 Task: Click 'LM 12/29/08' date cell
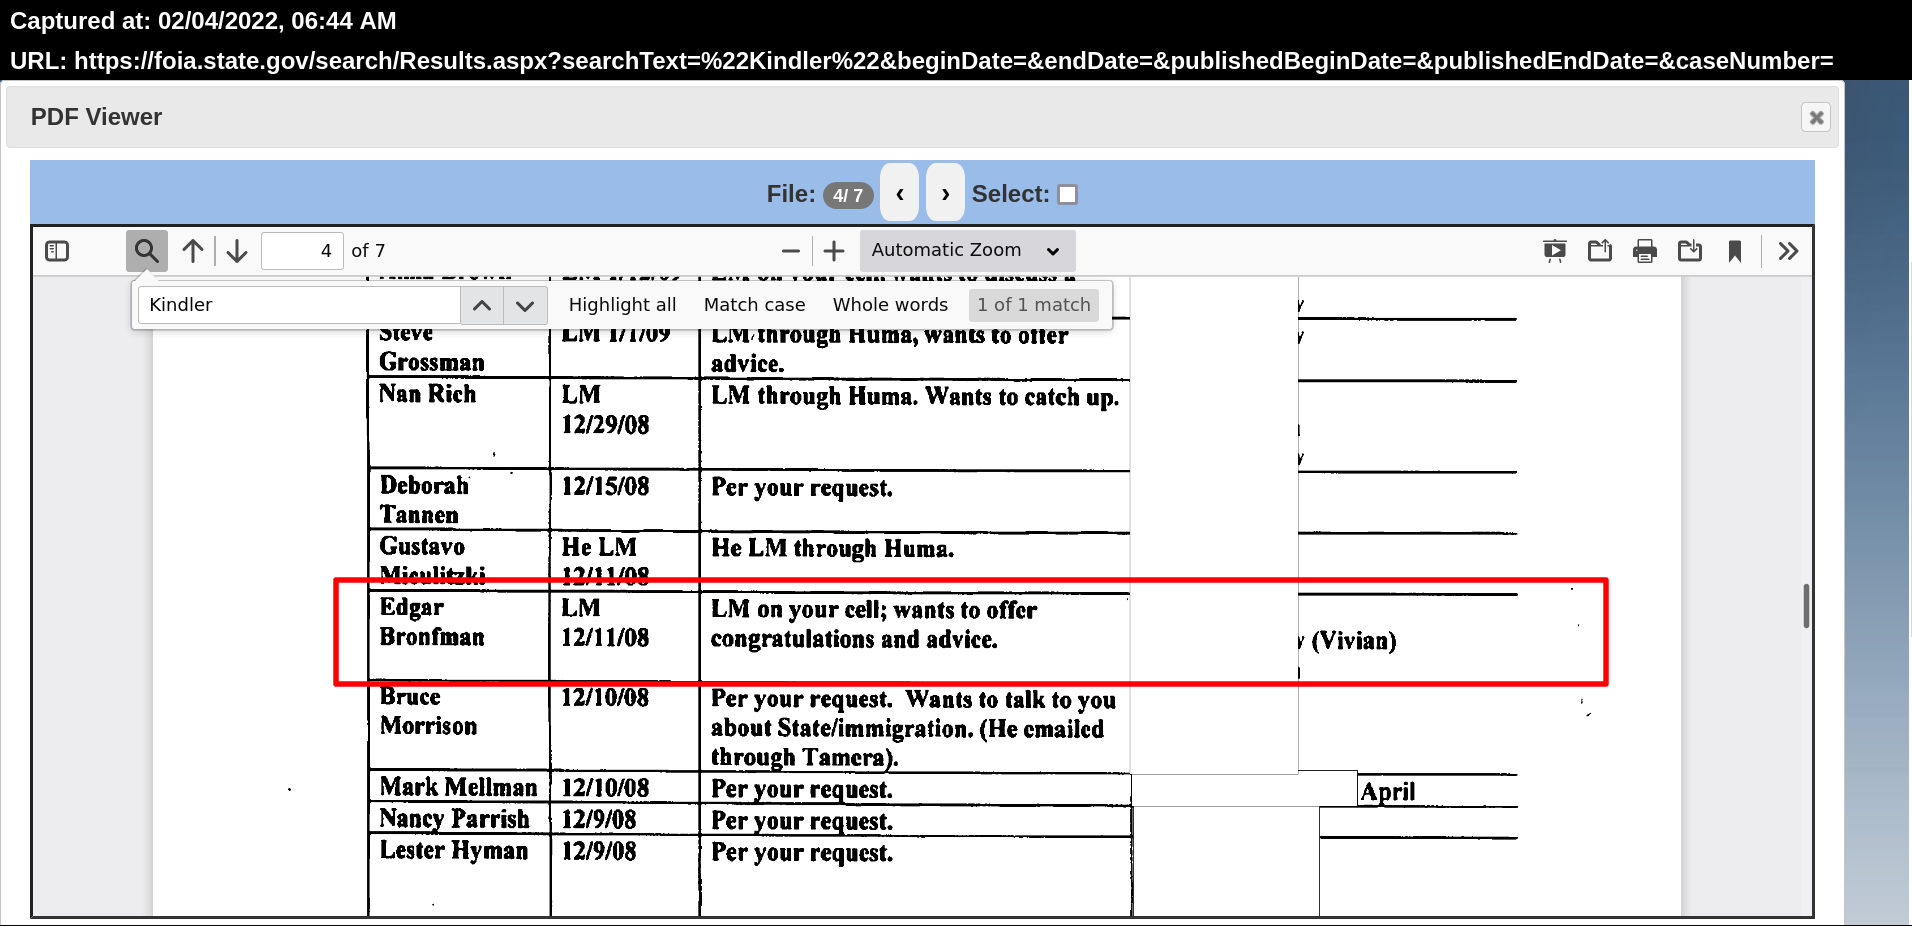click(x=624, y=422)
